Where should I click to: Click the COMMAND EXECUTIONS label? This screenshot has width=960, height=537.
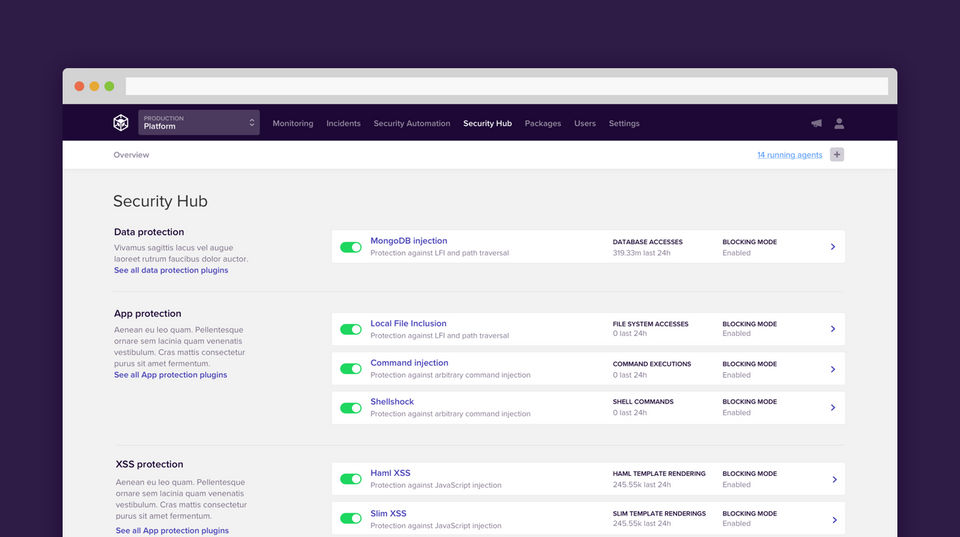[651, 364]
